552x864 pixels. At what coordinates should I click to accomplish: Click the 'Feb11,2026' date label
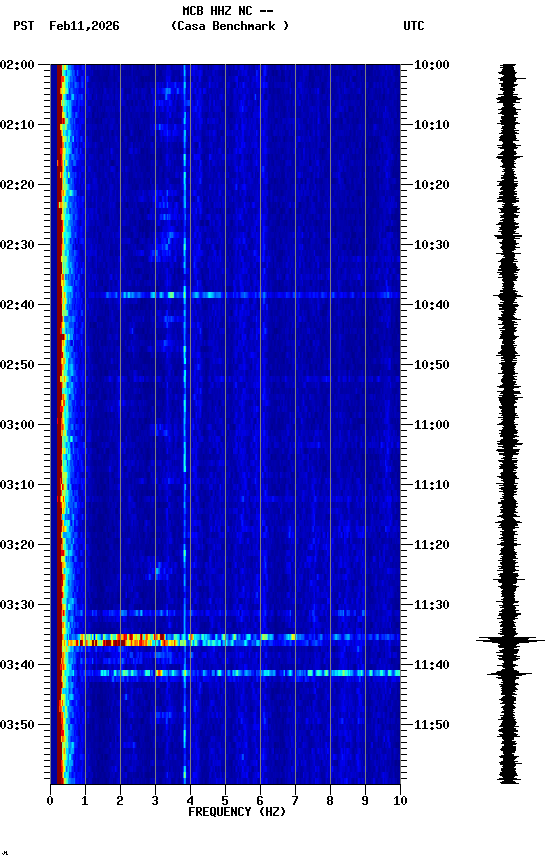coord(84,26)
